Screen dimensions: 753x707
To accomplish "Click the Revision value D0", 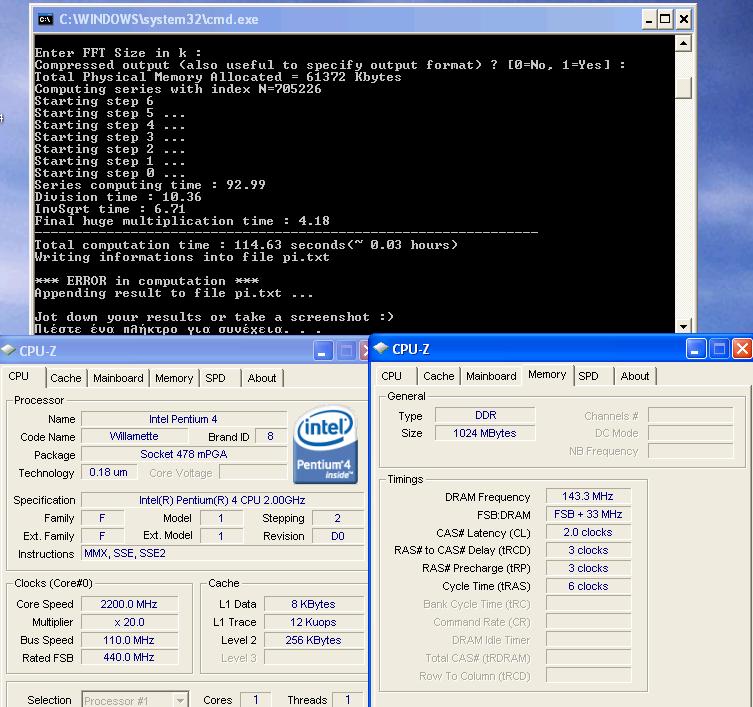I will [x=338, y=536].
